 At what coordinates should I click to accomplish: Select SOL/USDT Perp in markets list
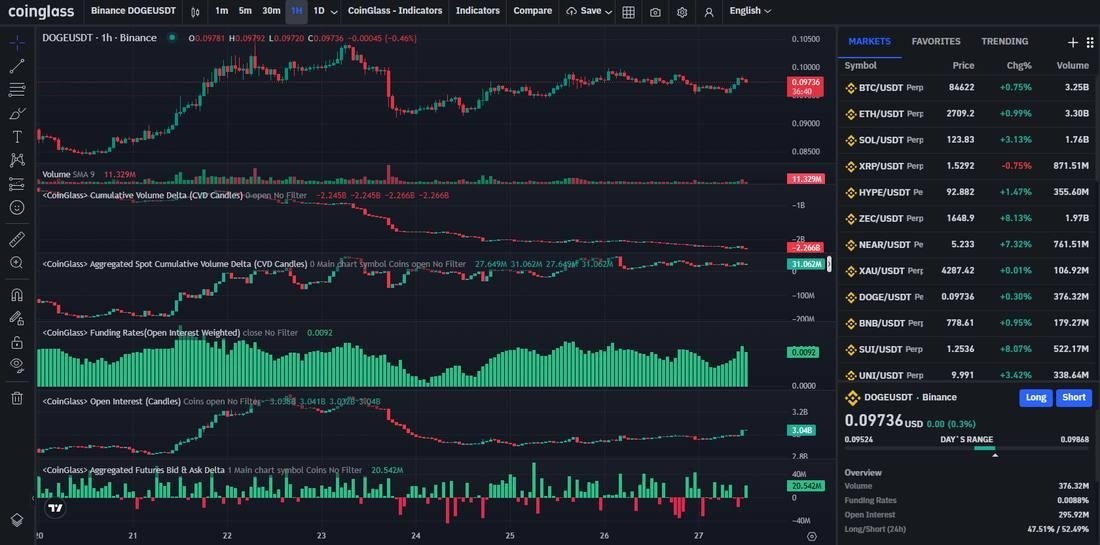968,140
